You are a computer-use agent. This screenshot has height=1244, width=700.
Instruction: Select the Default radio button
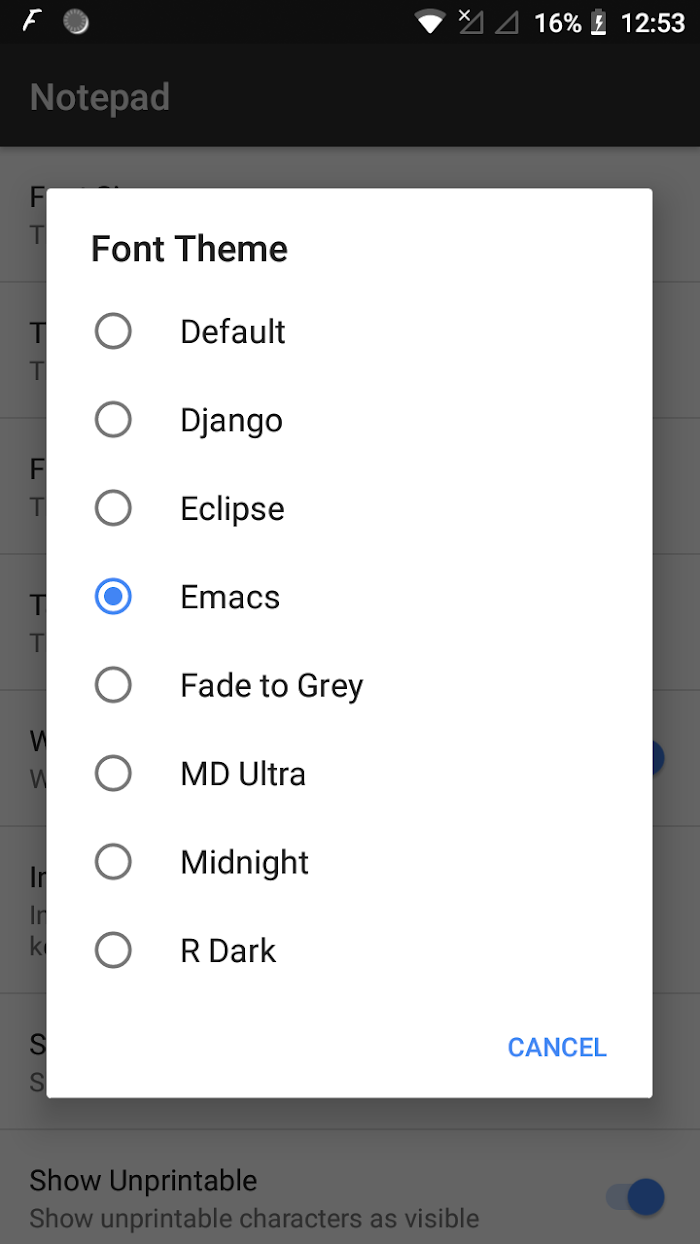point(113,332)
